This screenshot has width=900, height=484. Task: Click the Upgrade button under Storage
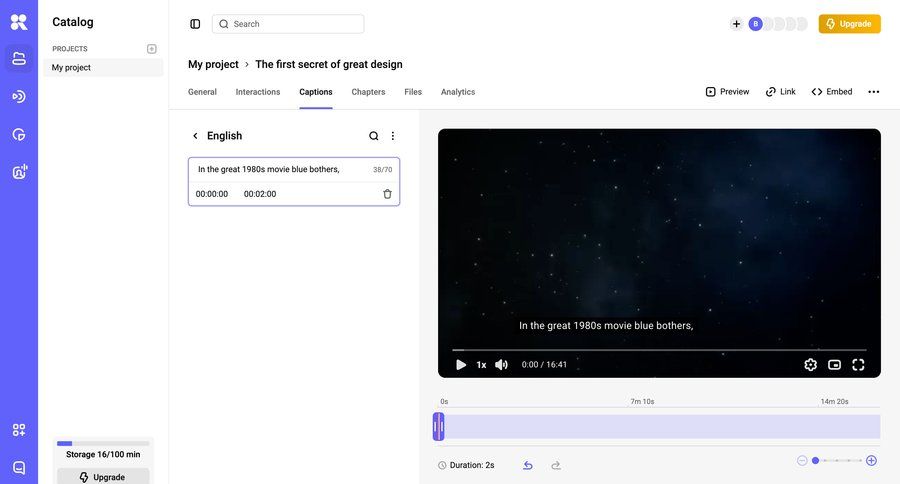(103, 477)
